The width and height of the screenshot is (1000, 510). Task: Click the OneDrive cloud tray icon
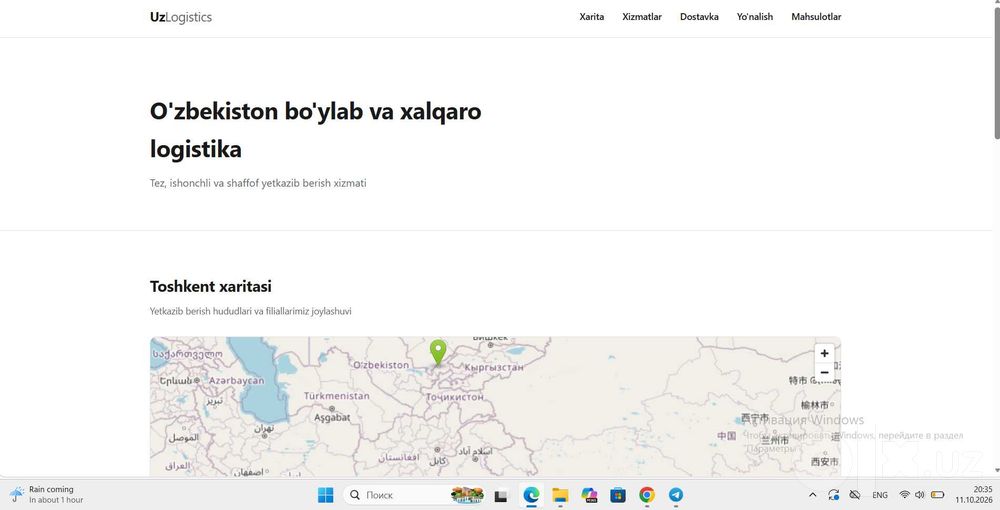point(855,495)
